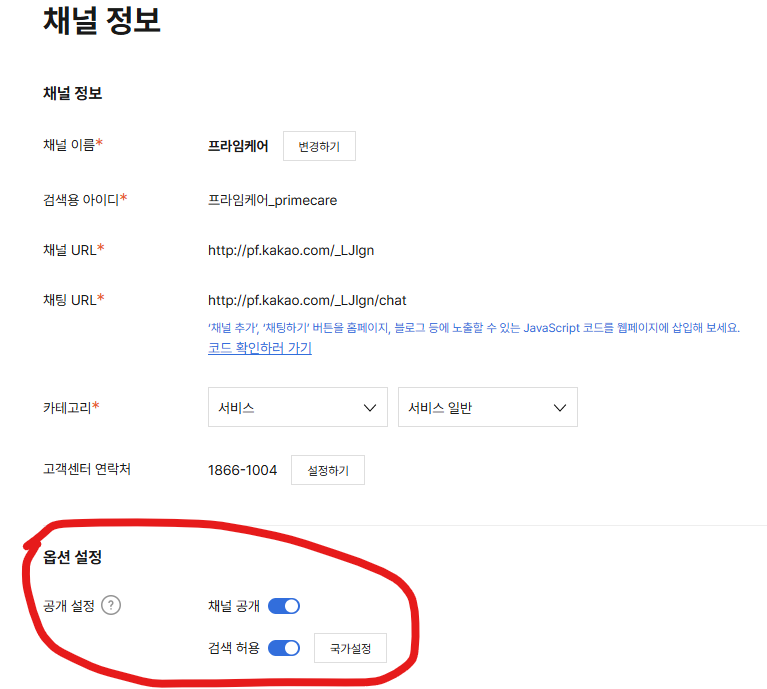
Task: Follow the 코드 확인하러 가기 link
Action: click(260, 348)
